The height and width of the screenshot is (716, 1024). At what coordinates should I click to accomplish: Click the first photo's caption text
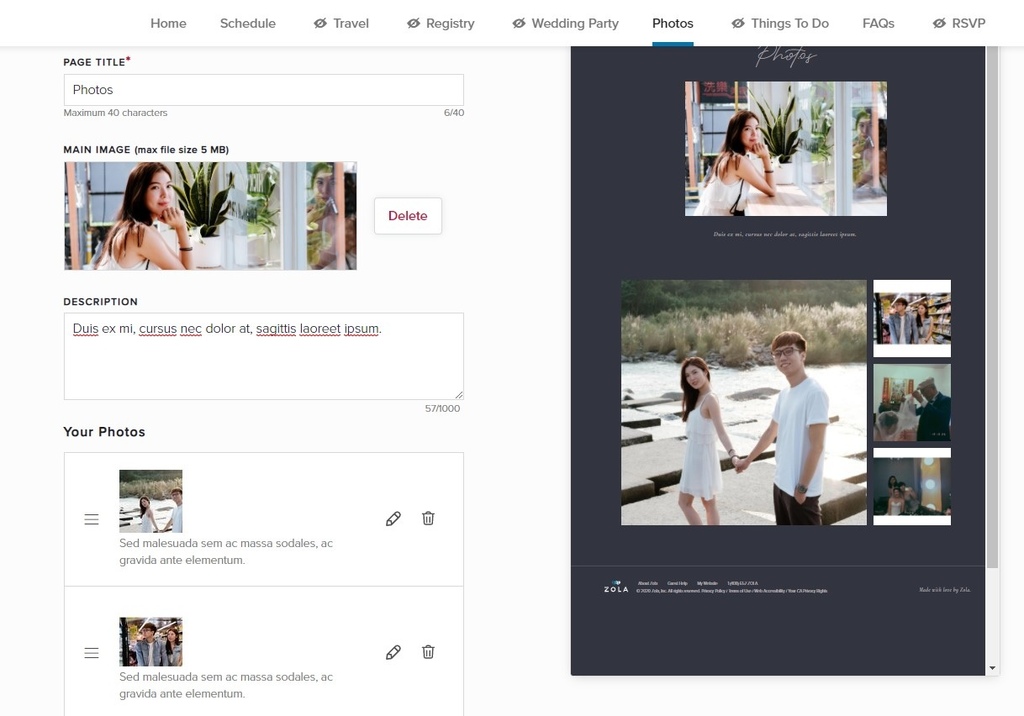pyautogui.click(x=226, y=551)
